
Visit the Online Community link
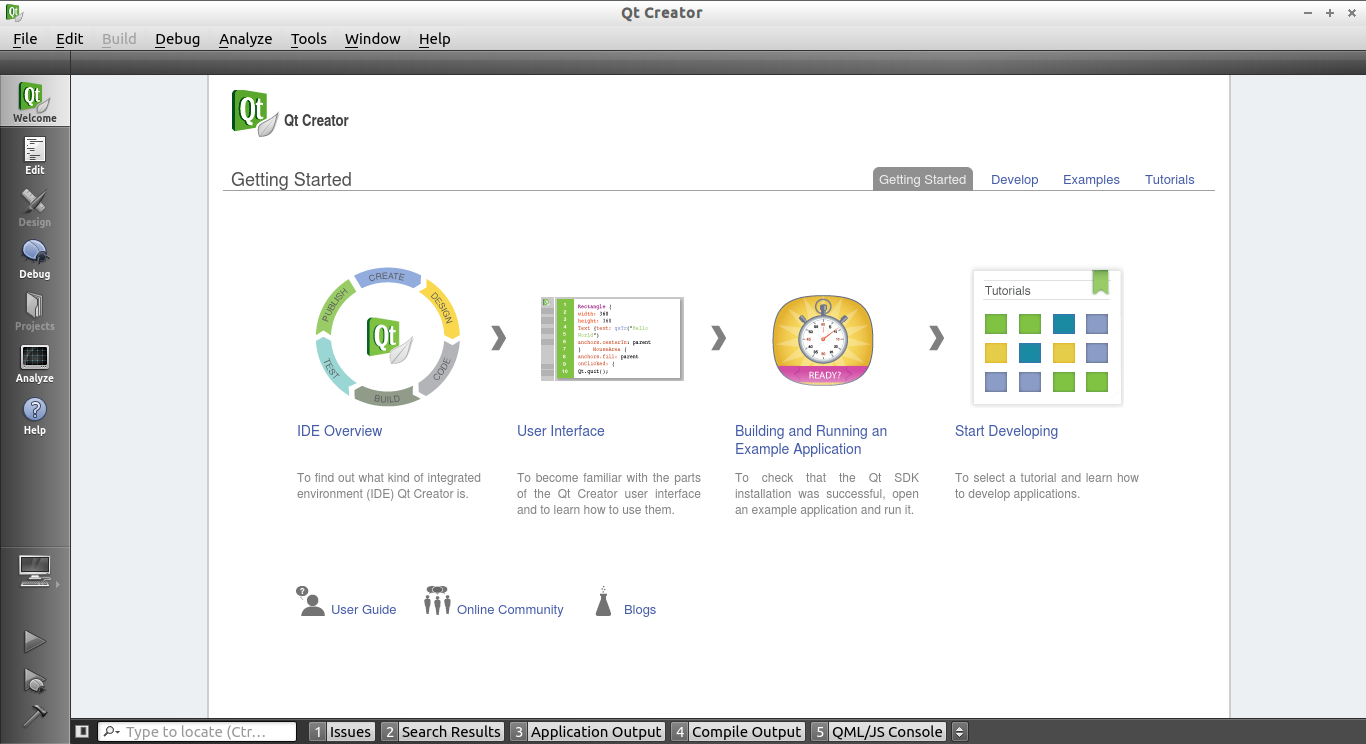coord(510,609)
